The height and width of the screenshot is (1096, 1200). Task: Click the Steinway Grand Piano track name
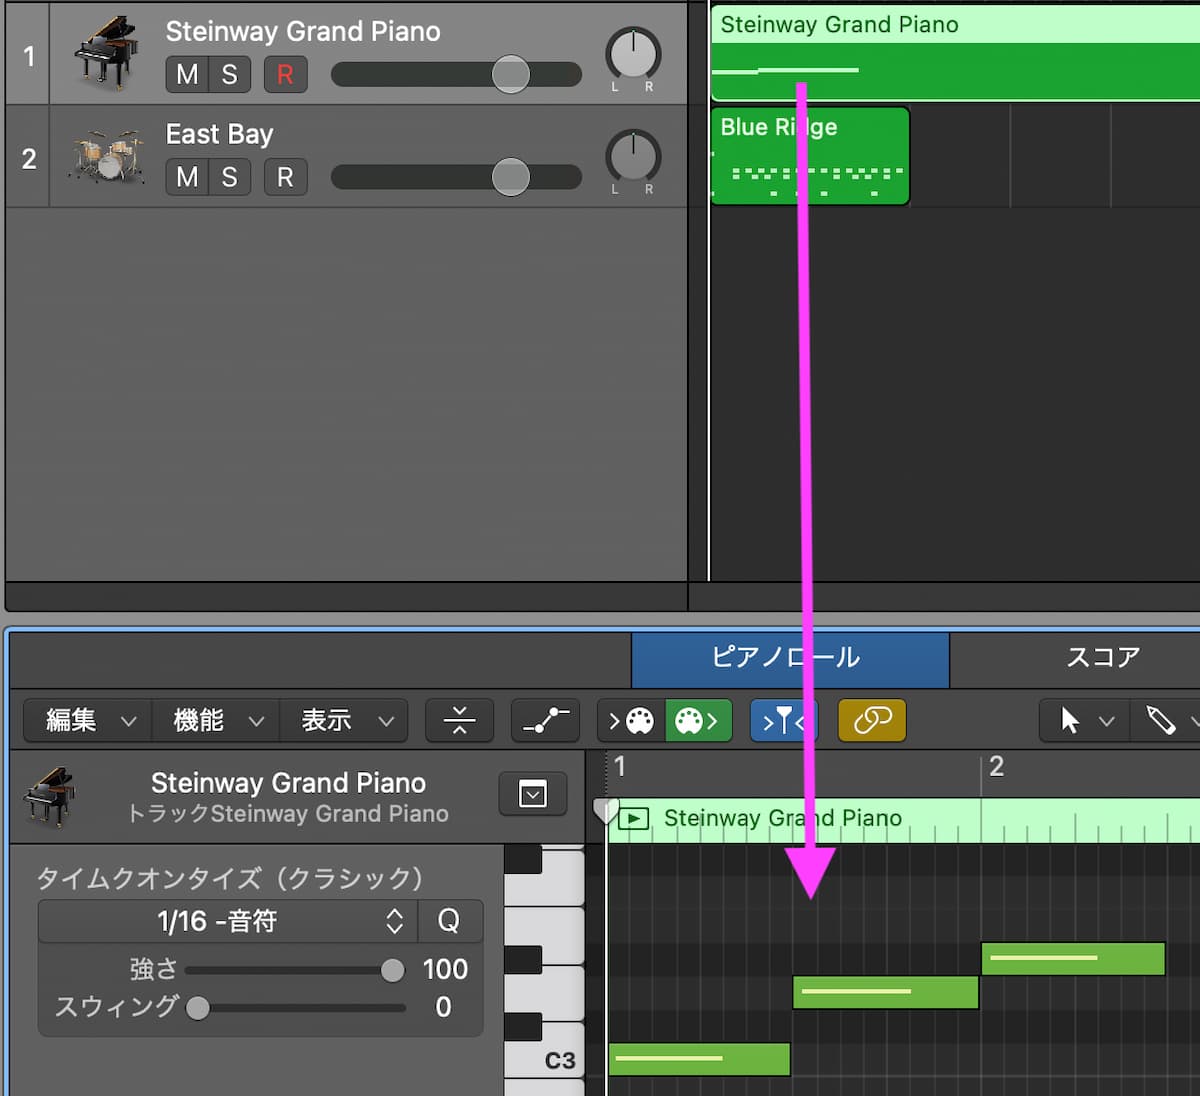click(x=303, y=31)
